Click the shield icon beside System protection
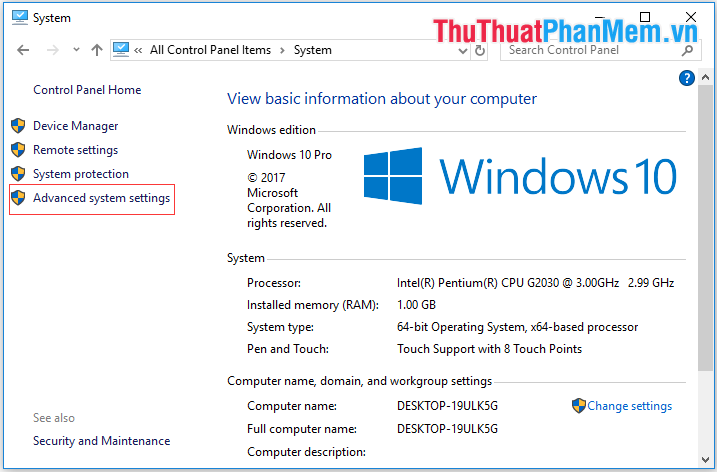The image size is (717, 472). click(18, 173)
